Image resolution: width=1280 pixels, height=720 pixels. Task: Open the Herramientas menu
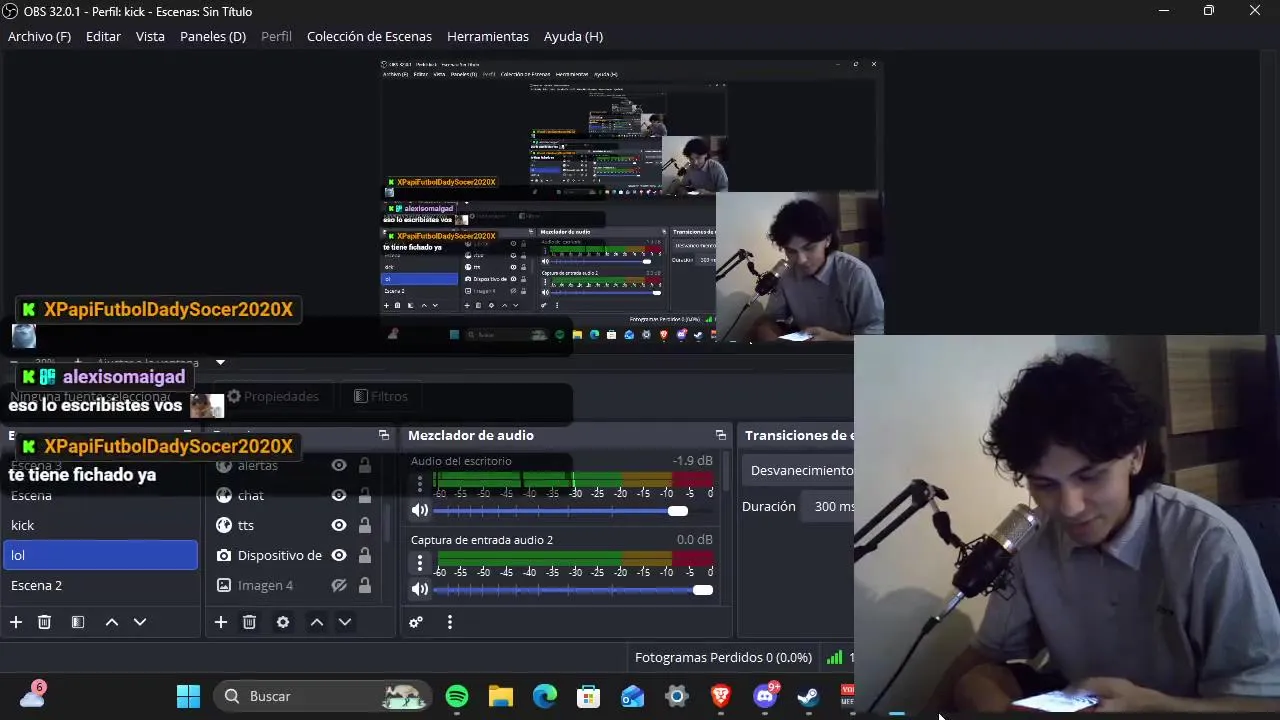pyautogui.click(x=488, y=36)
